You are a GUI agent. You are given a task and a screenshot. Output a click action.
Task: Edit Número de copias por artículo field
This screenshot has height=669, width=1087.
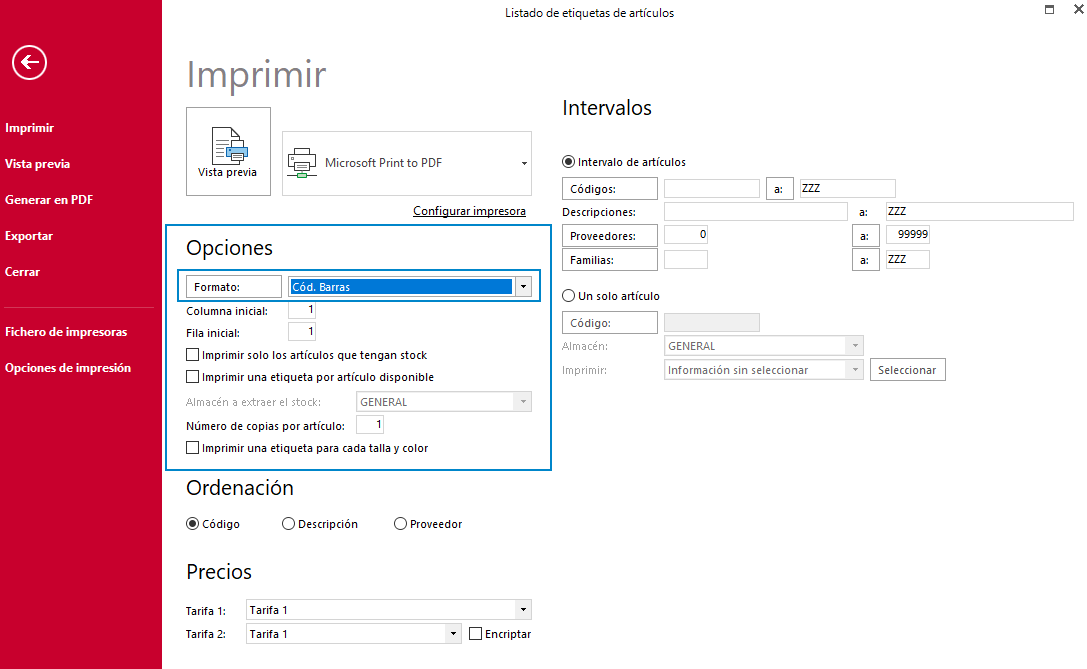click(369, 424)
